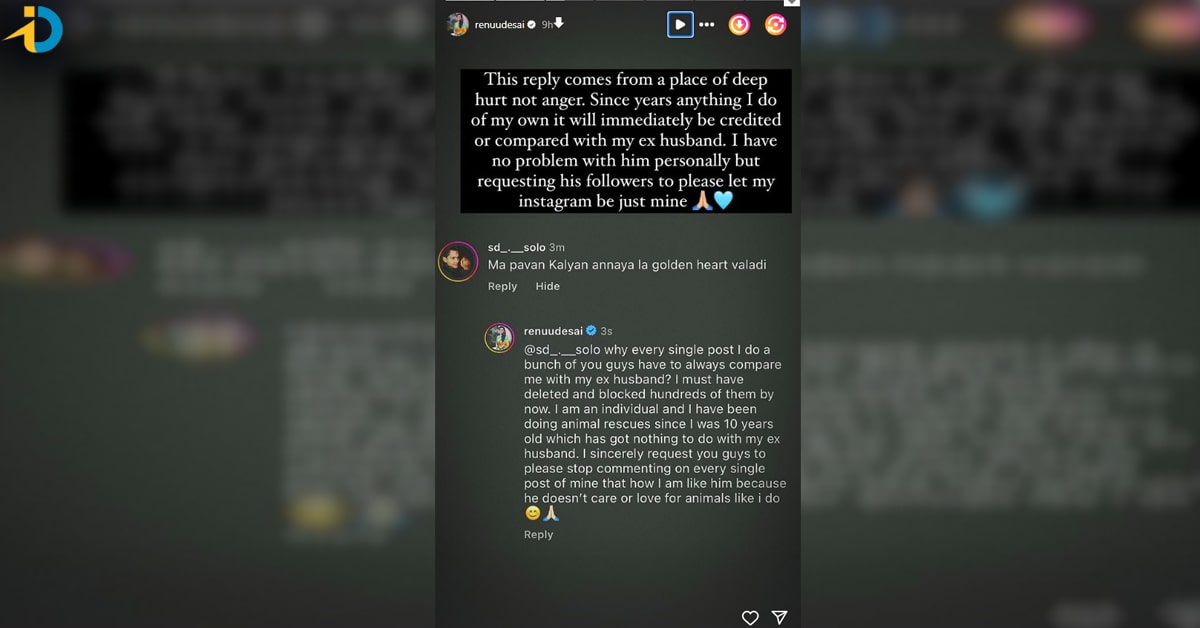
Task: Open sd_.__solo commenter username
Action: click(x=516, y=247)
